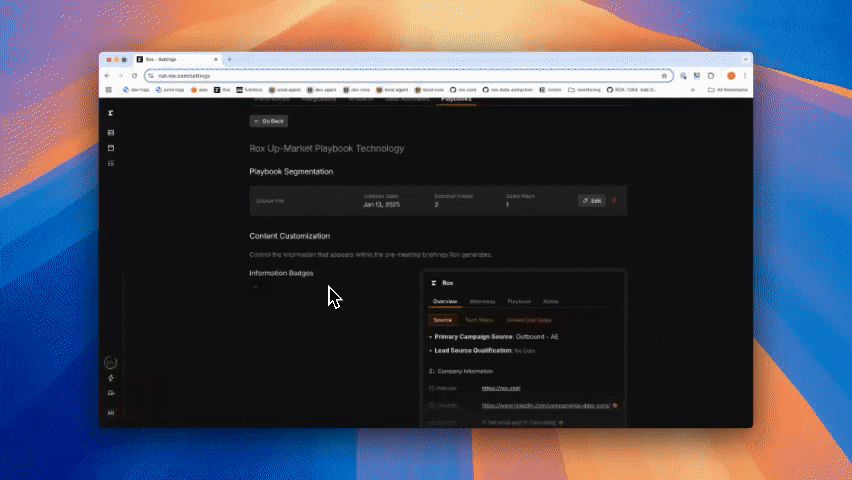Click the red delete icon beside Edit
This screenshot has height=480, width=852.
[614, 200]
